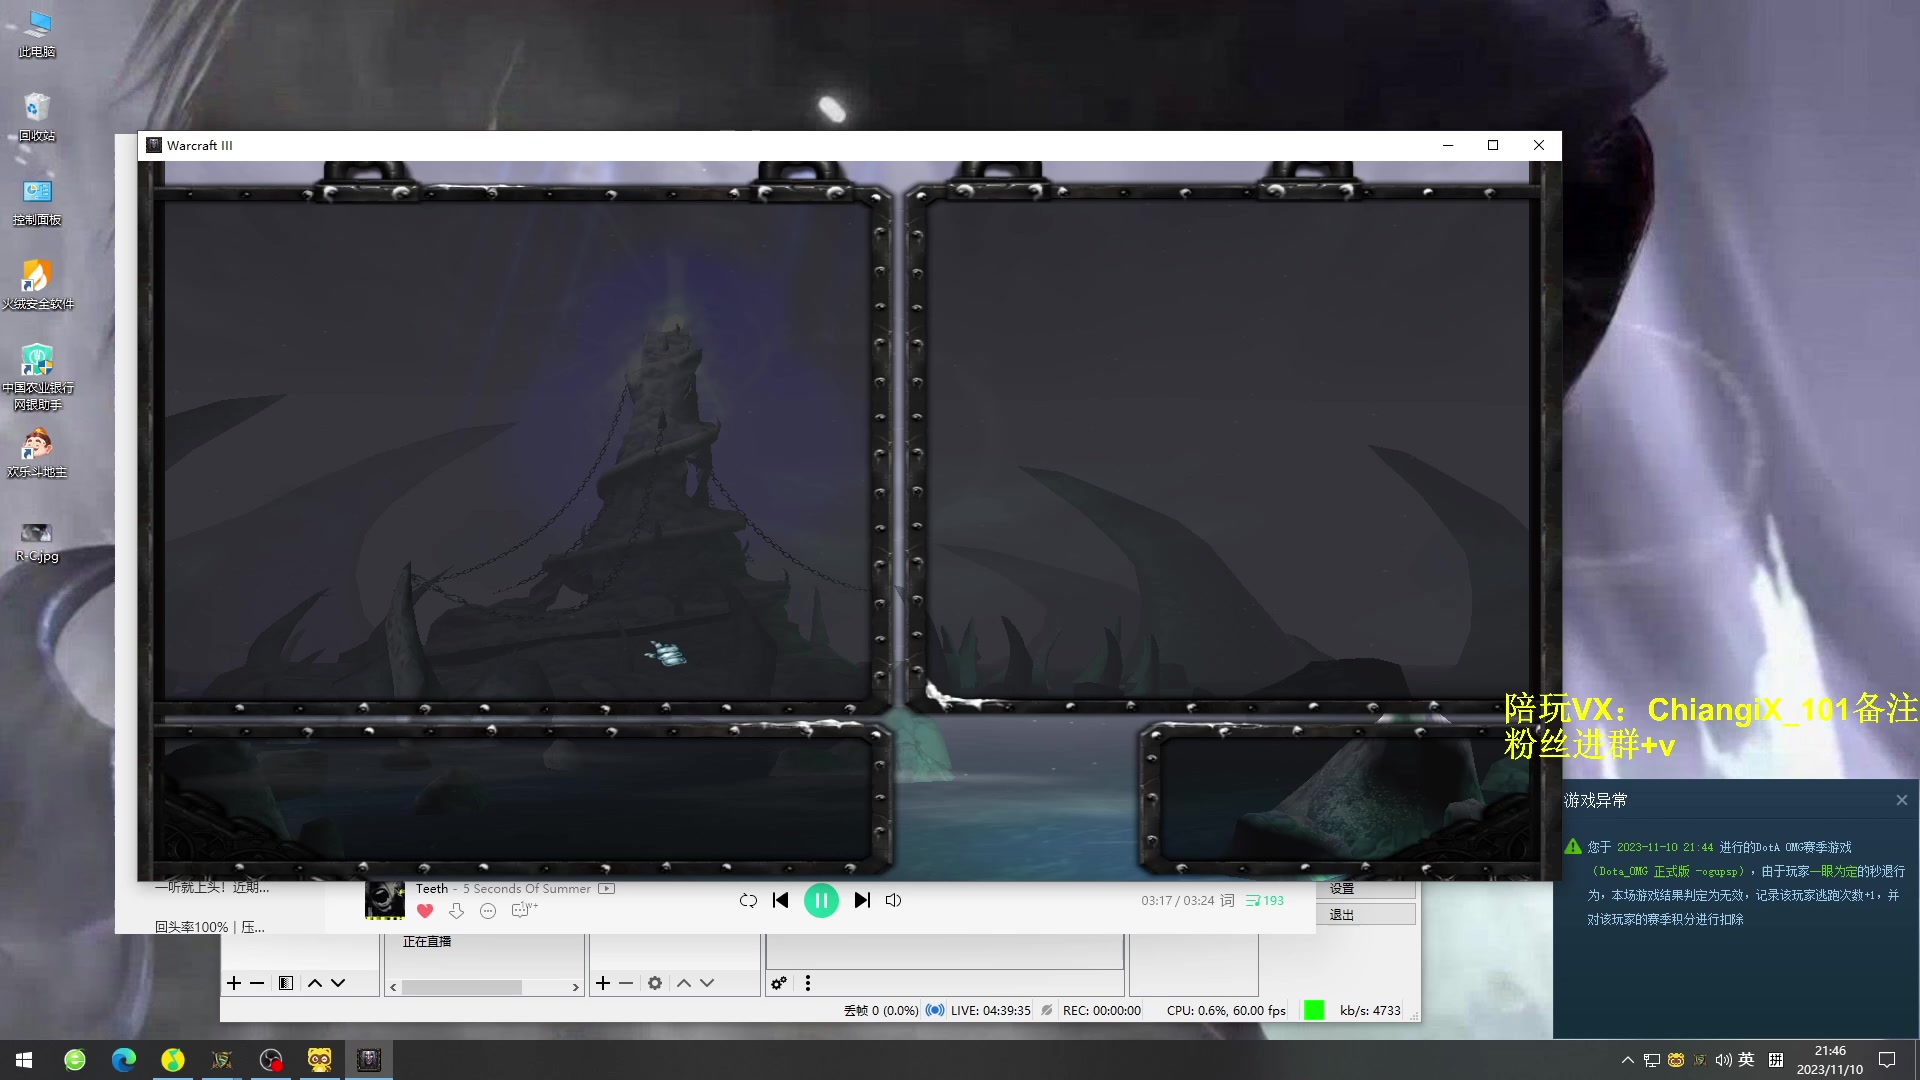
Task: Click the volume speaker icon in music player
Action: pyautogui.click(x=894, y=900)
